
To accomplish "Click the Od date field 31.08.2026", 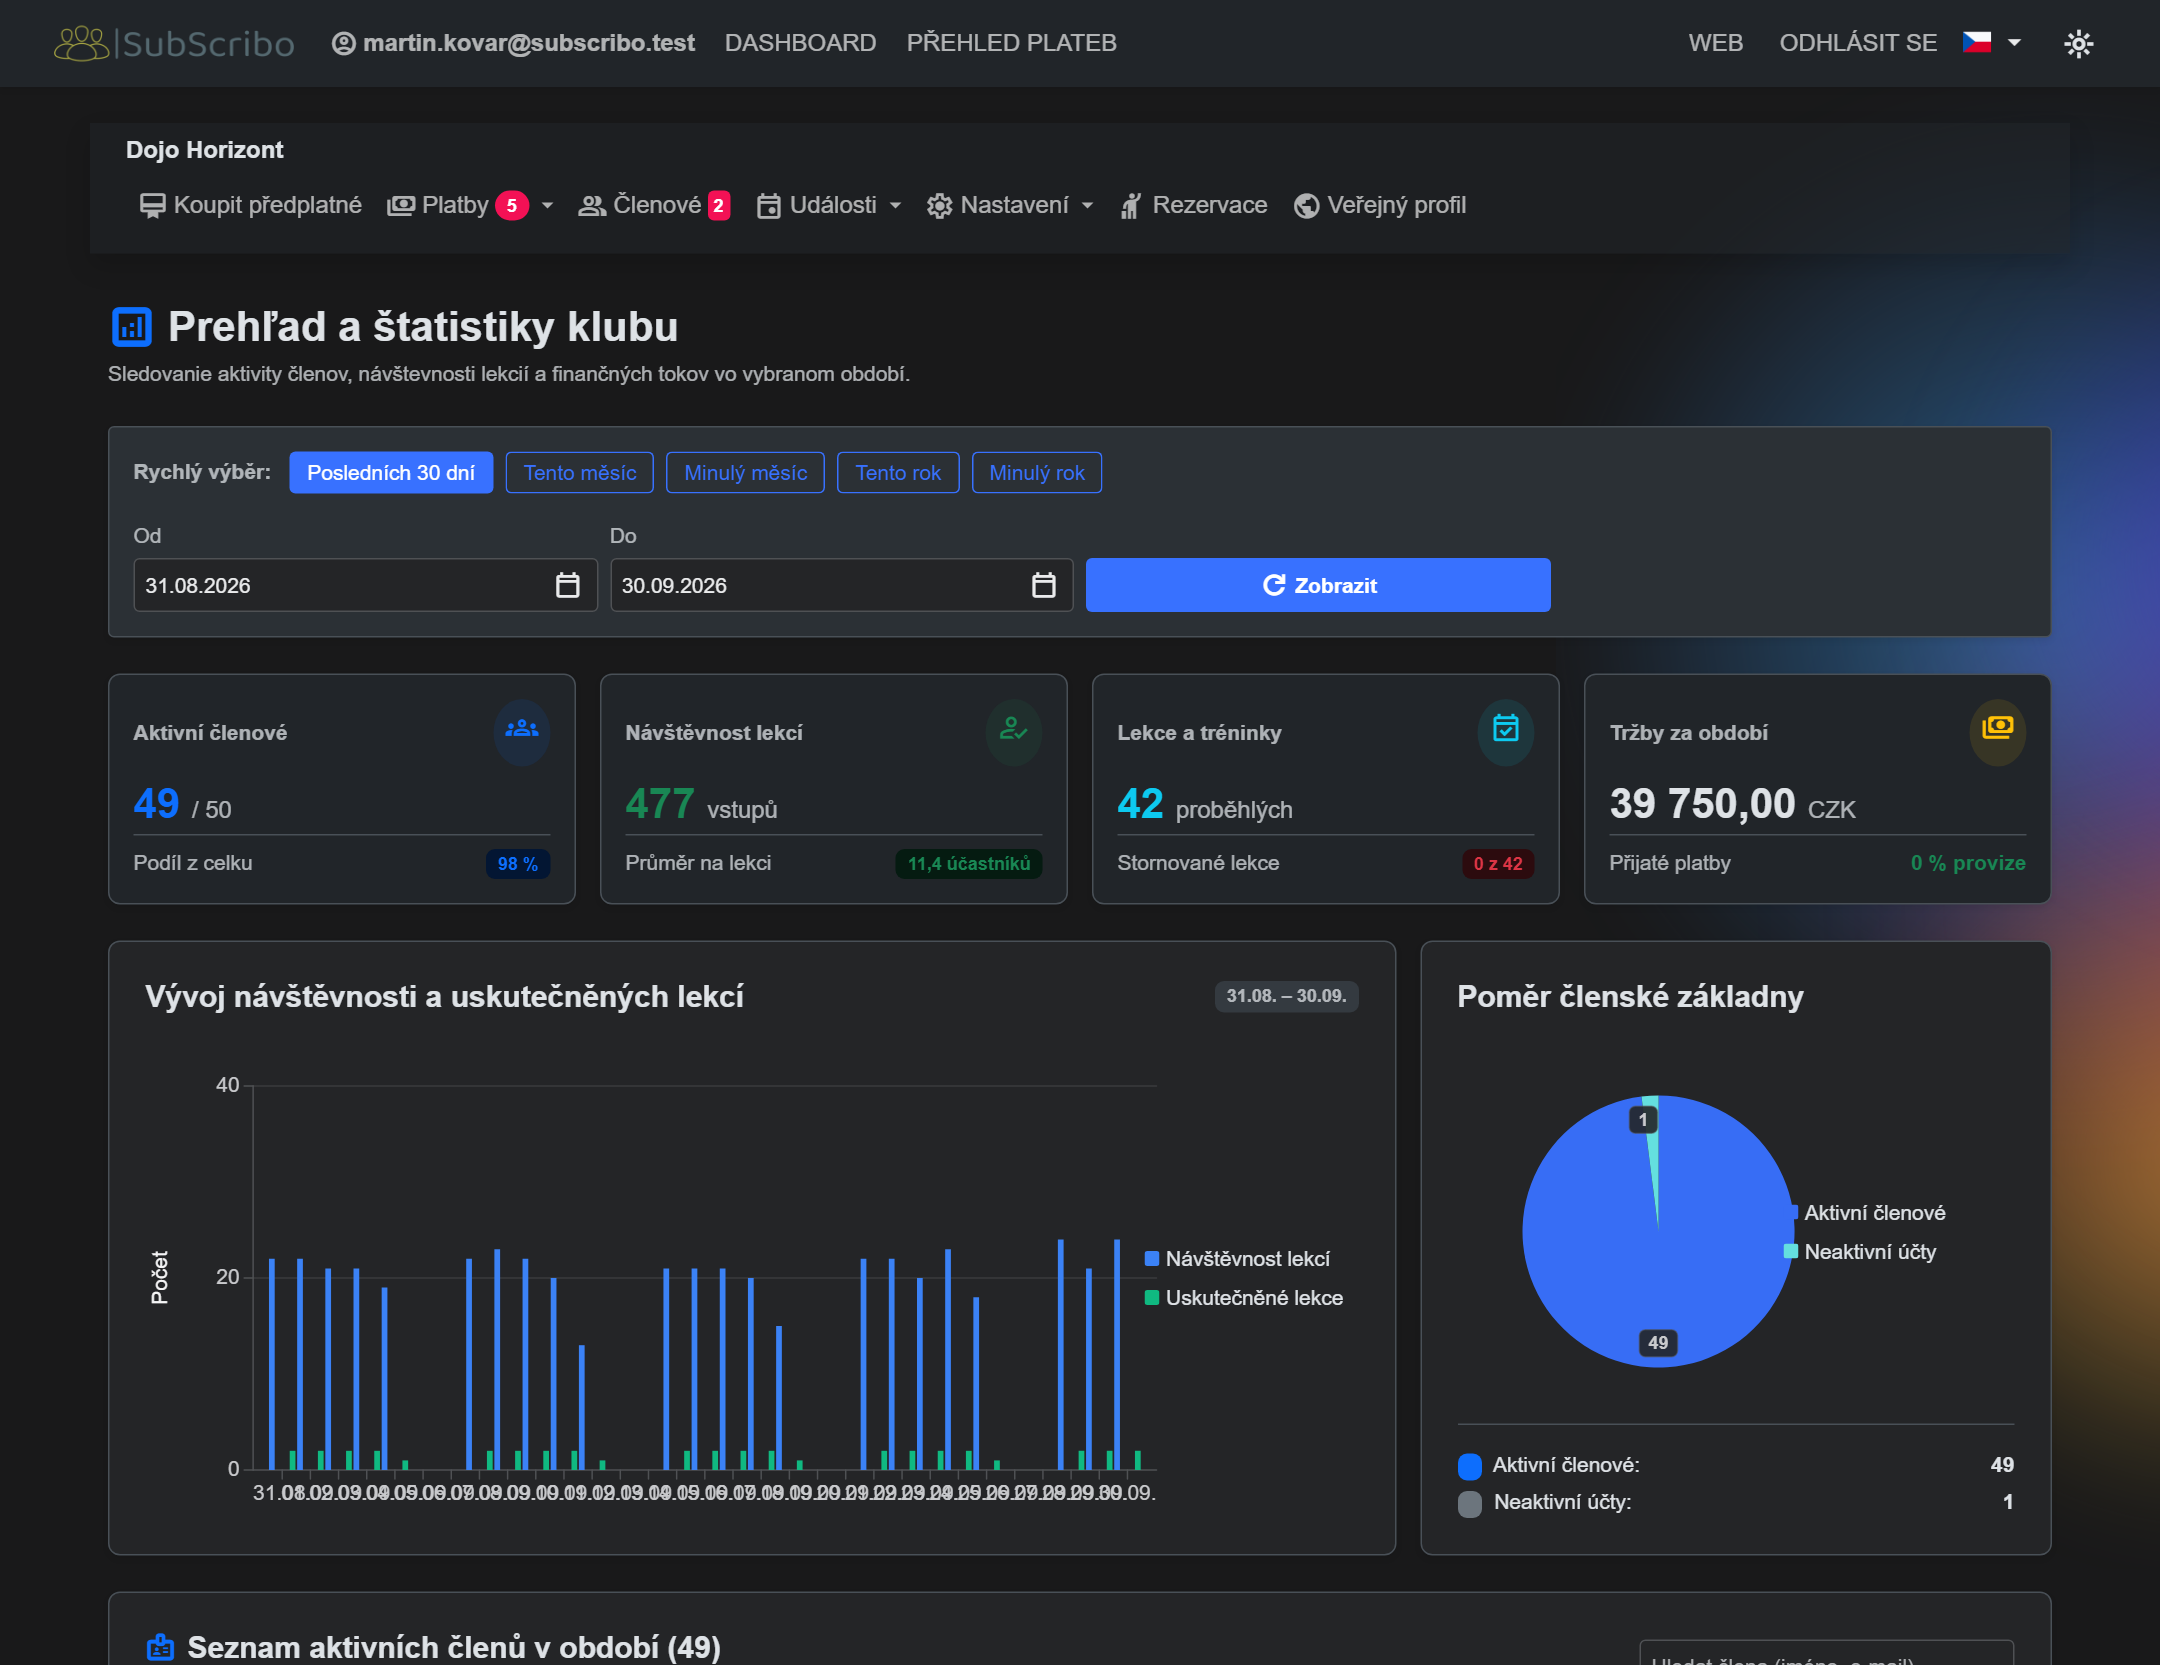I will (x=365, y=585).
